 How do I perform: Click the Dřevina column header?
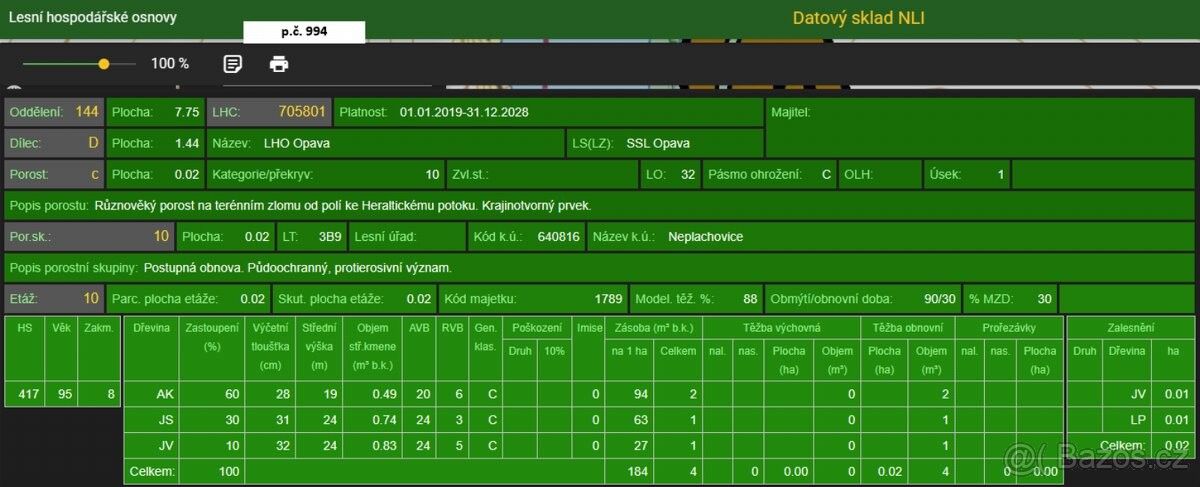[x=150, y=328]
